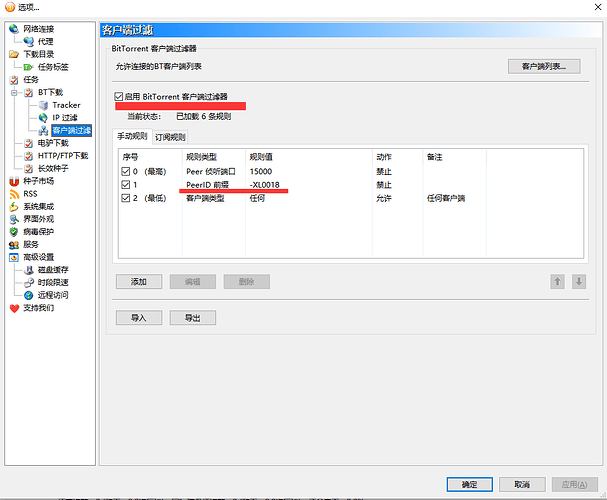
Task: Click the 种子市场 magnet icon
Action: (14, 181)
